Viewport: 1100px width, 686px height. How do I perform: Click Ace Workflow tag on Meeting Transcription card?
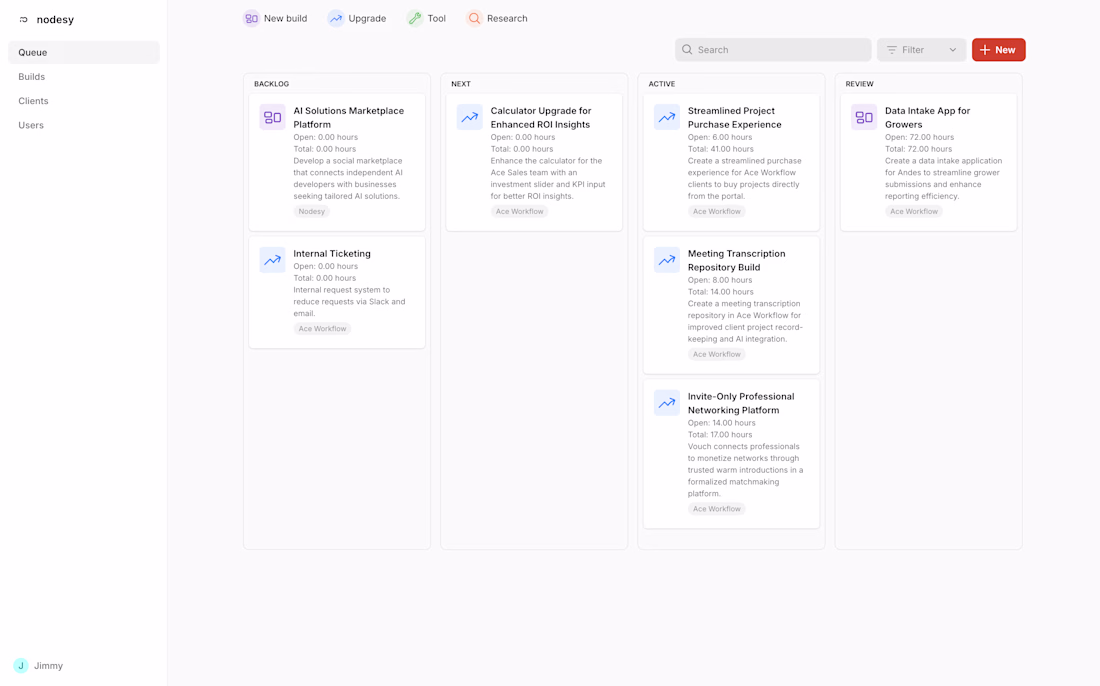click(717, 354)
